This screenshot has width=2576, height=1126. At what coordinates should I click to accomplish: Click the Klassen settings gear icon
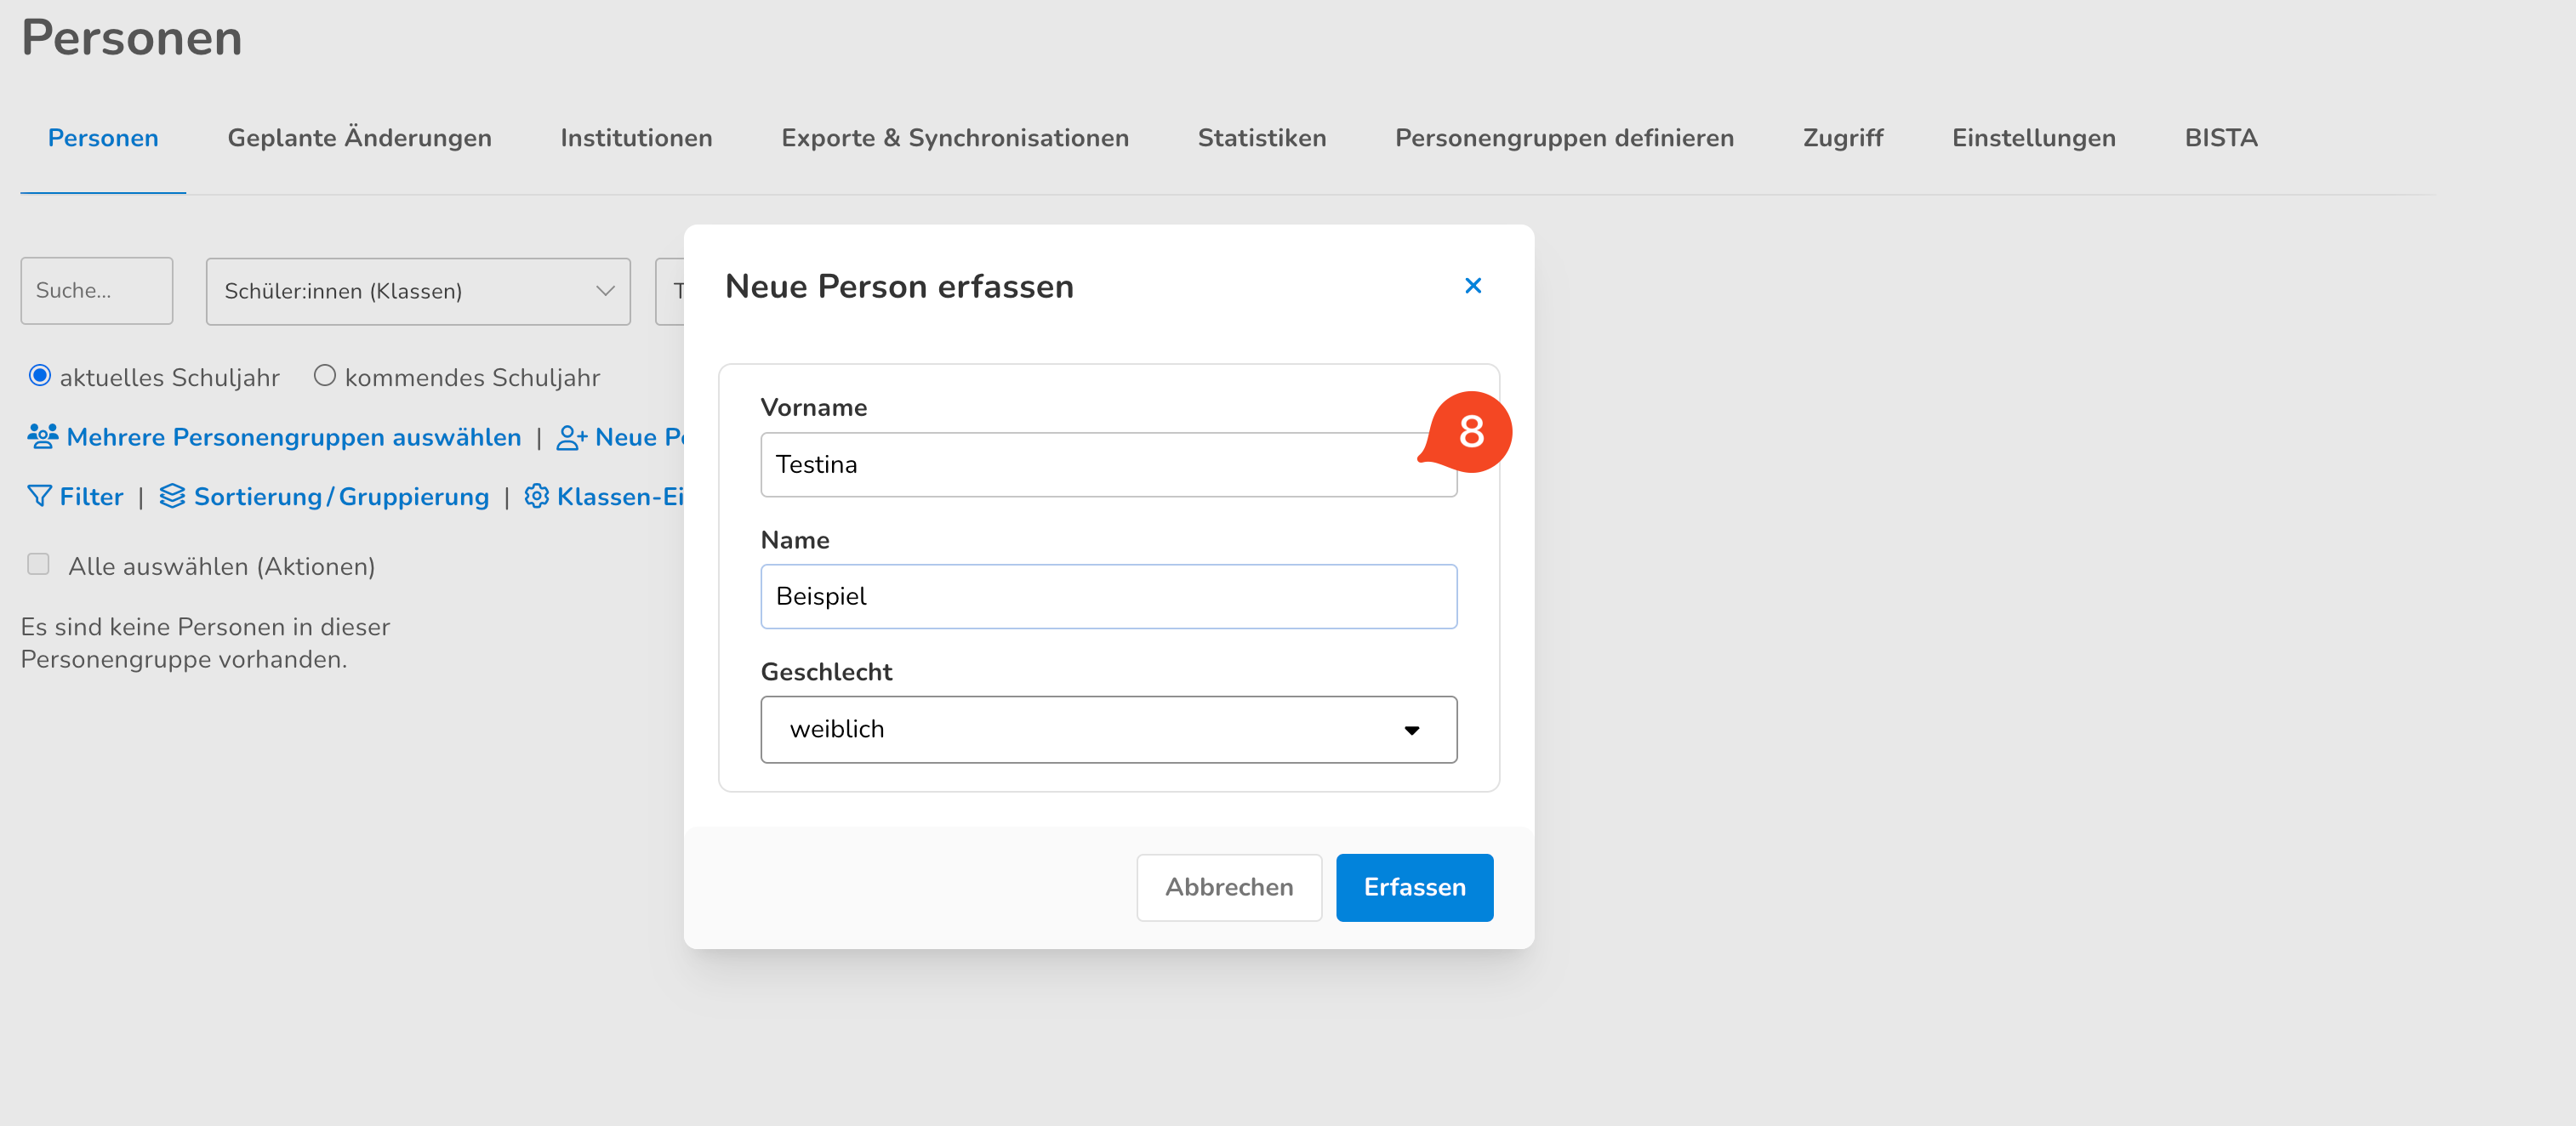[x=536, y=496]
